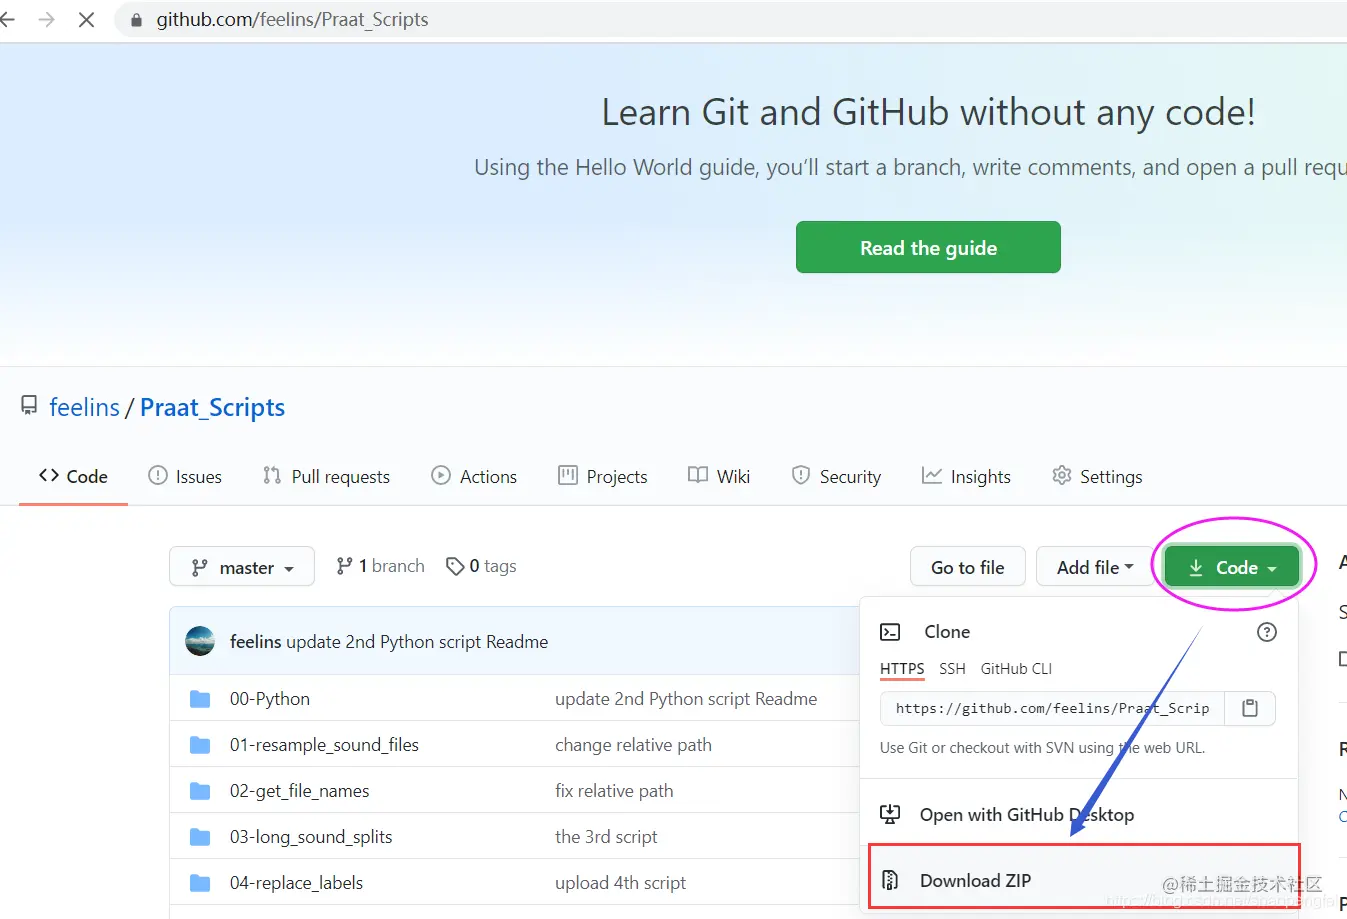Open the 04-replace_labels folder
The width and height of the screenshot is (1347, 919).
(x=296, y=883)
